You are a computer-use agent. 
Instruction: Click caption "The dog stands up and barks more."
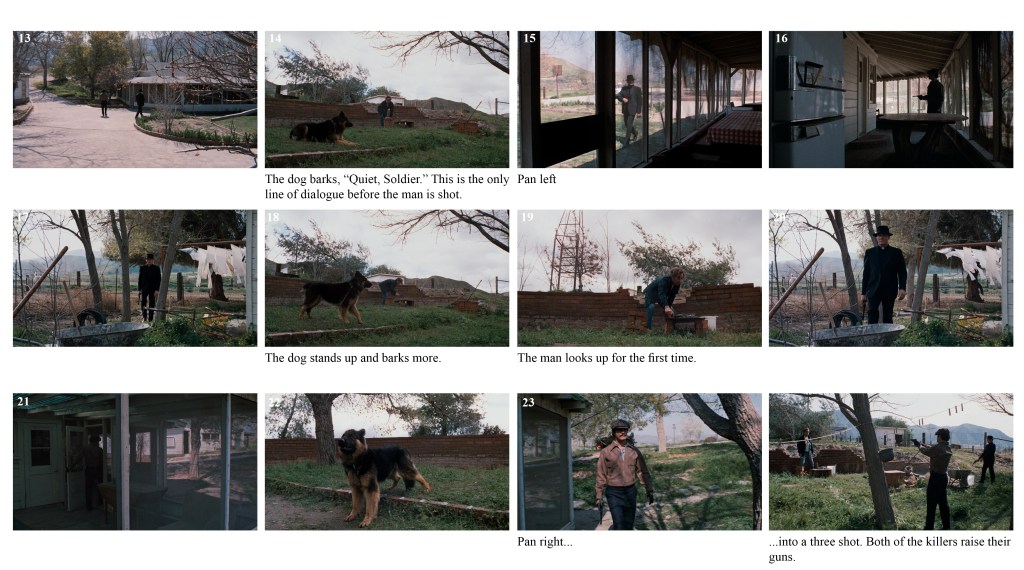point(353,358)
